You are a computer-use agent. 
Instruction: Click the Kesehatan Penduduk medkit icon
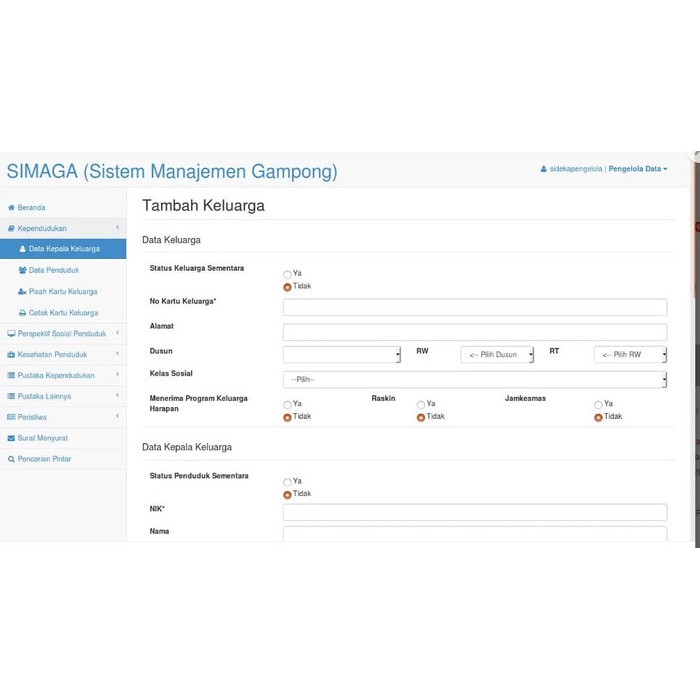tap(11, 355)
